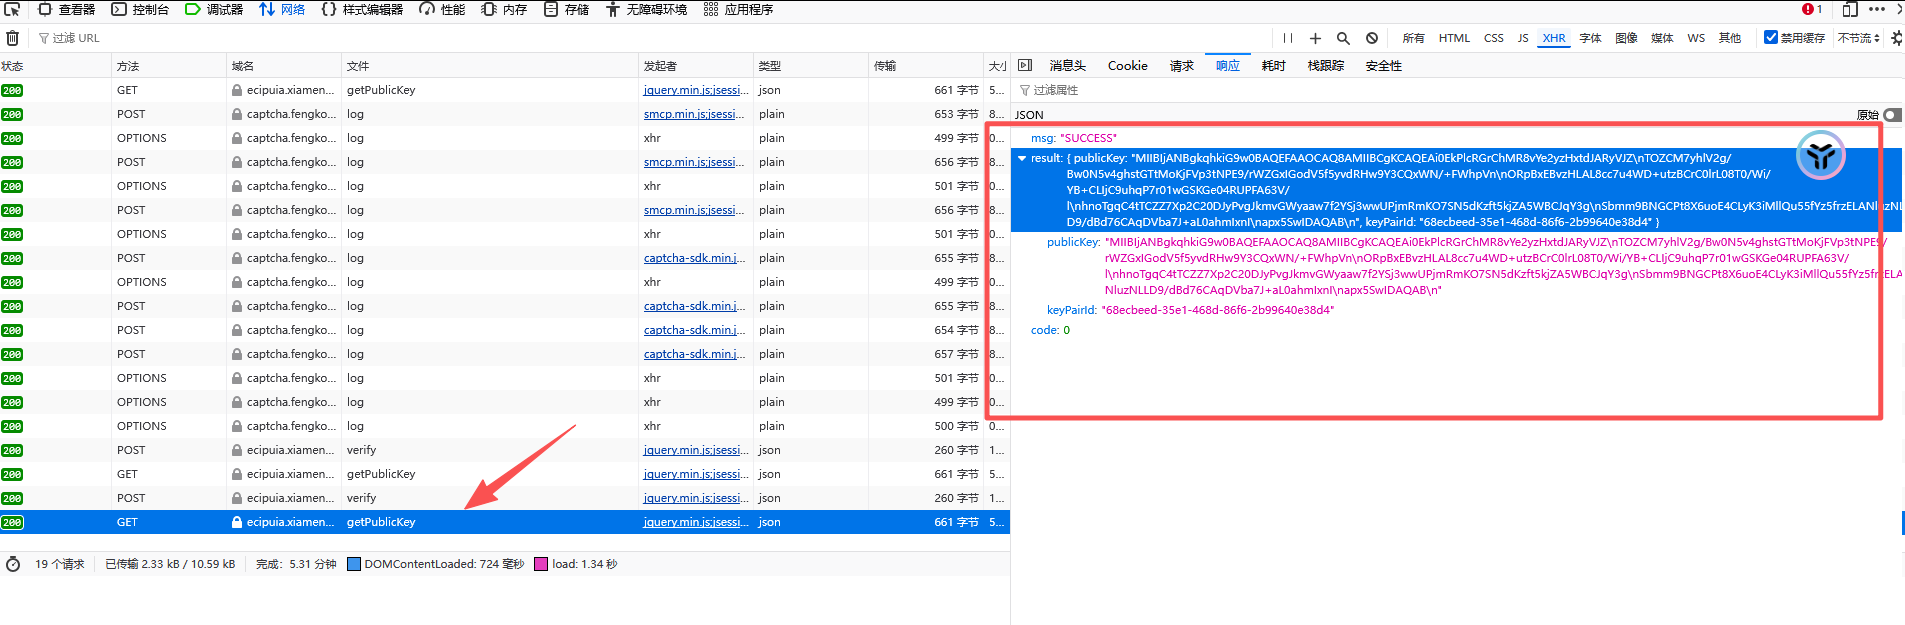Filter requests by 图像 (Images)

tap(1627, 38)
